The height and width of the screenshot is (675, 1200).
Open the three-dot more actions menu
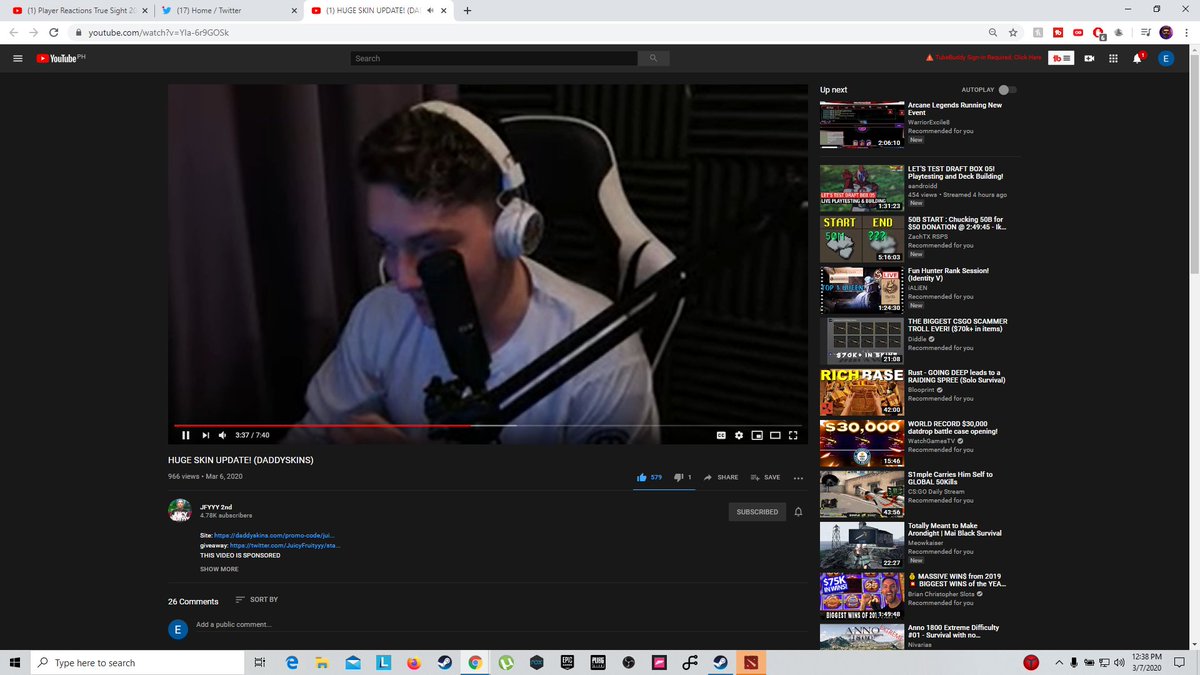point(798,478)
